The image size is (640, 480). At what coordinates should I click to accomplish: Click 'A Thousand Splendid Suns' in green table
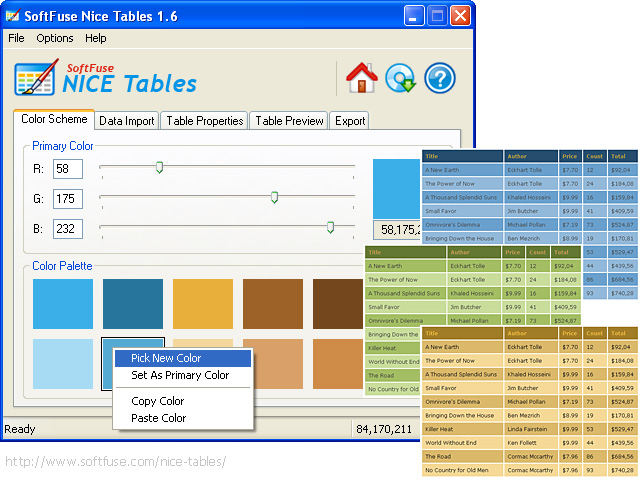(404, 293)
